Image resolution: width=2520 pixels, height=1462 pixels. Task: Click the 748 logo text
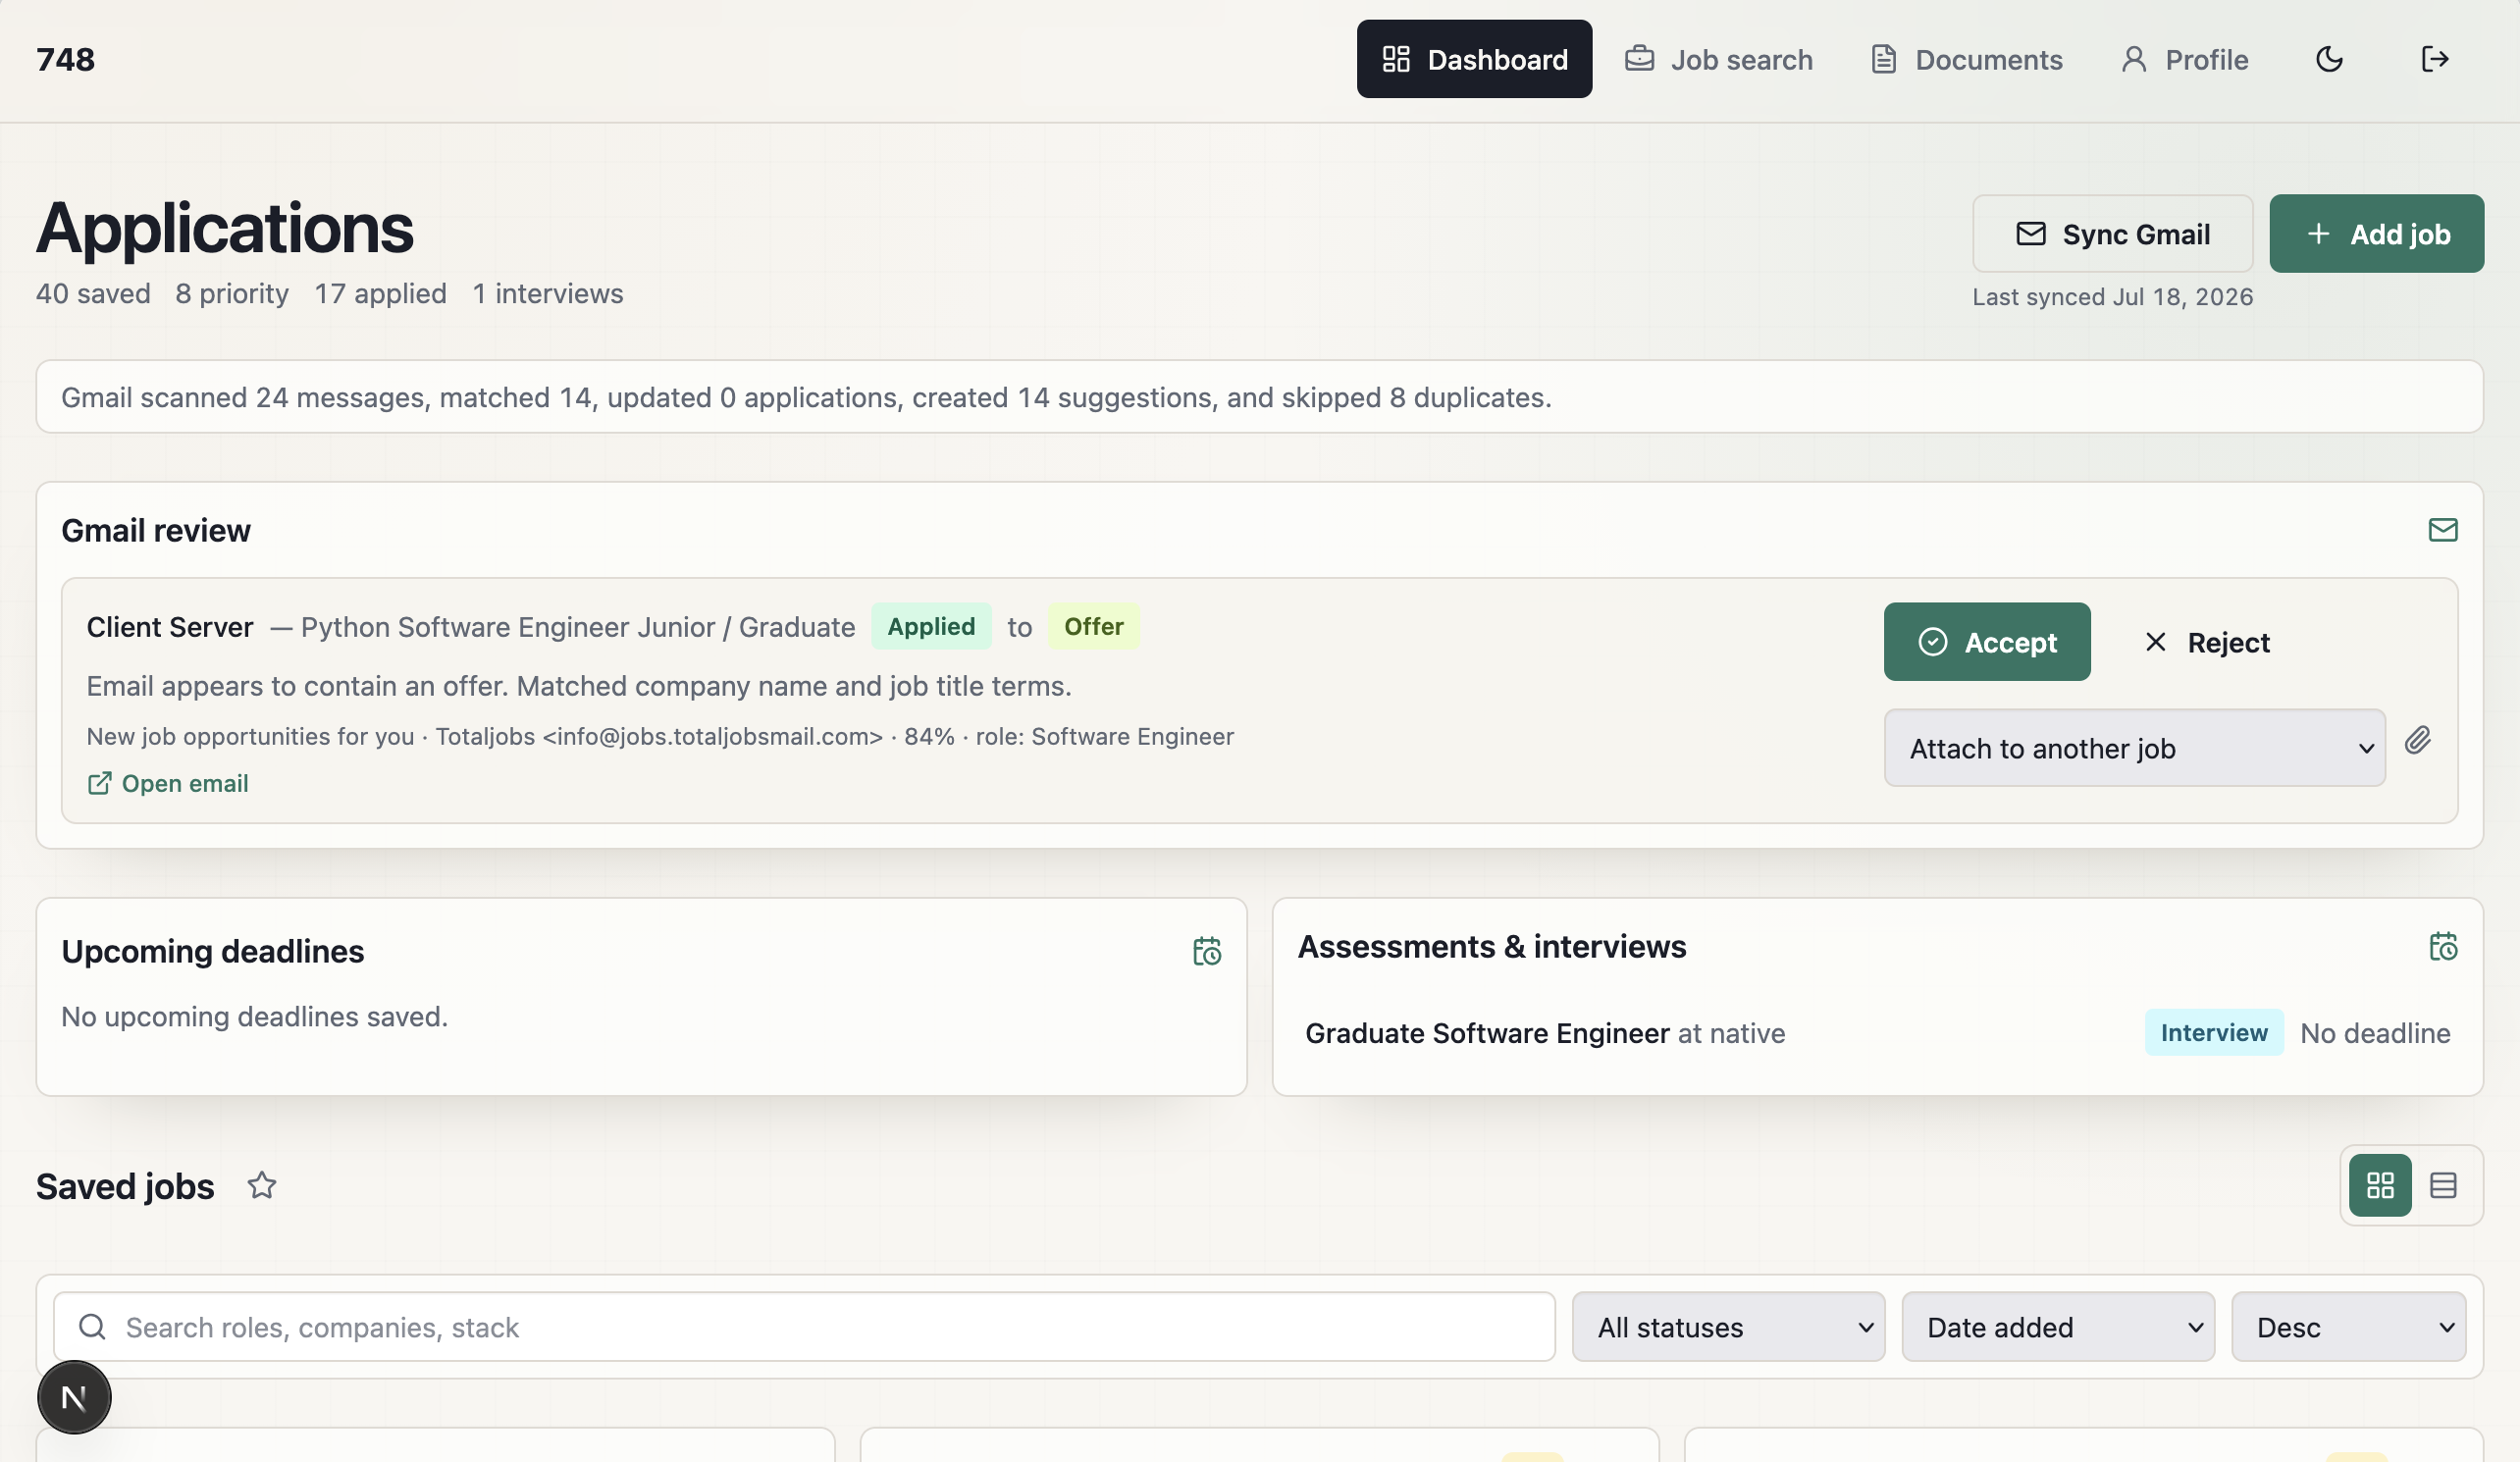65,59
